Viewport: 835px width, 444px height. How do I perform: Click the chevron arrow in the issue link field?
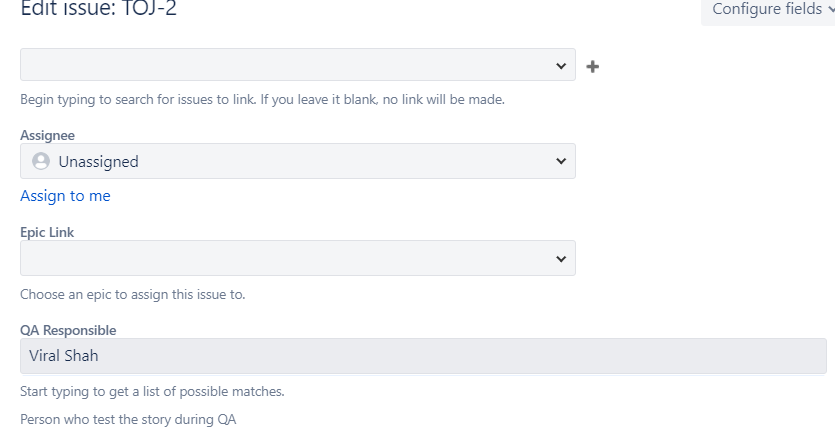[560, 65]
